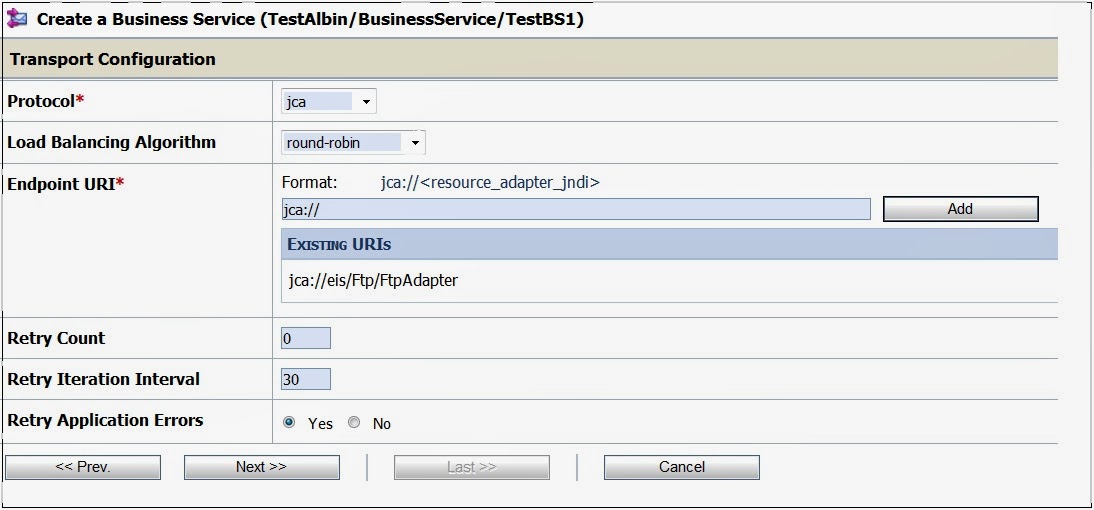Open the Protocol dropdown showing jca
1094x510 pixels.
[329, 102]
